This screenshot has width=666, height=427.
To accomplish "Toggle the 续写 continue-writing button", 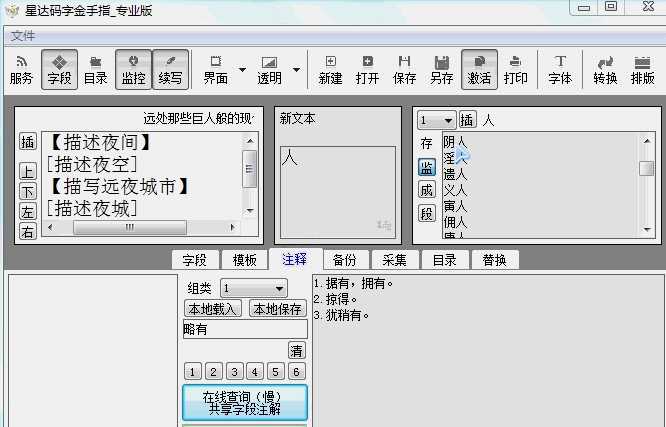I will click(x=170, y=70).
